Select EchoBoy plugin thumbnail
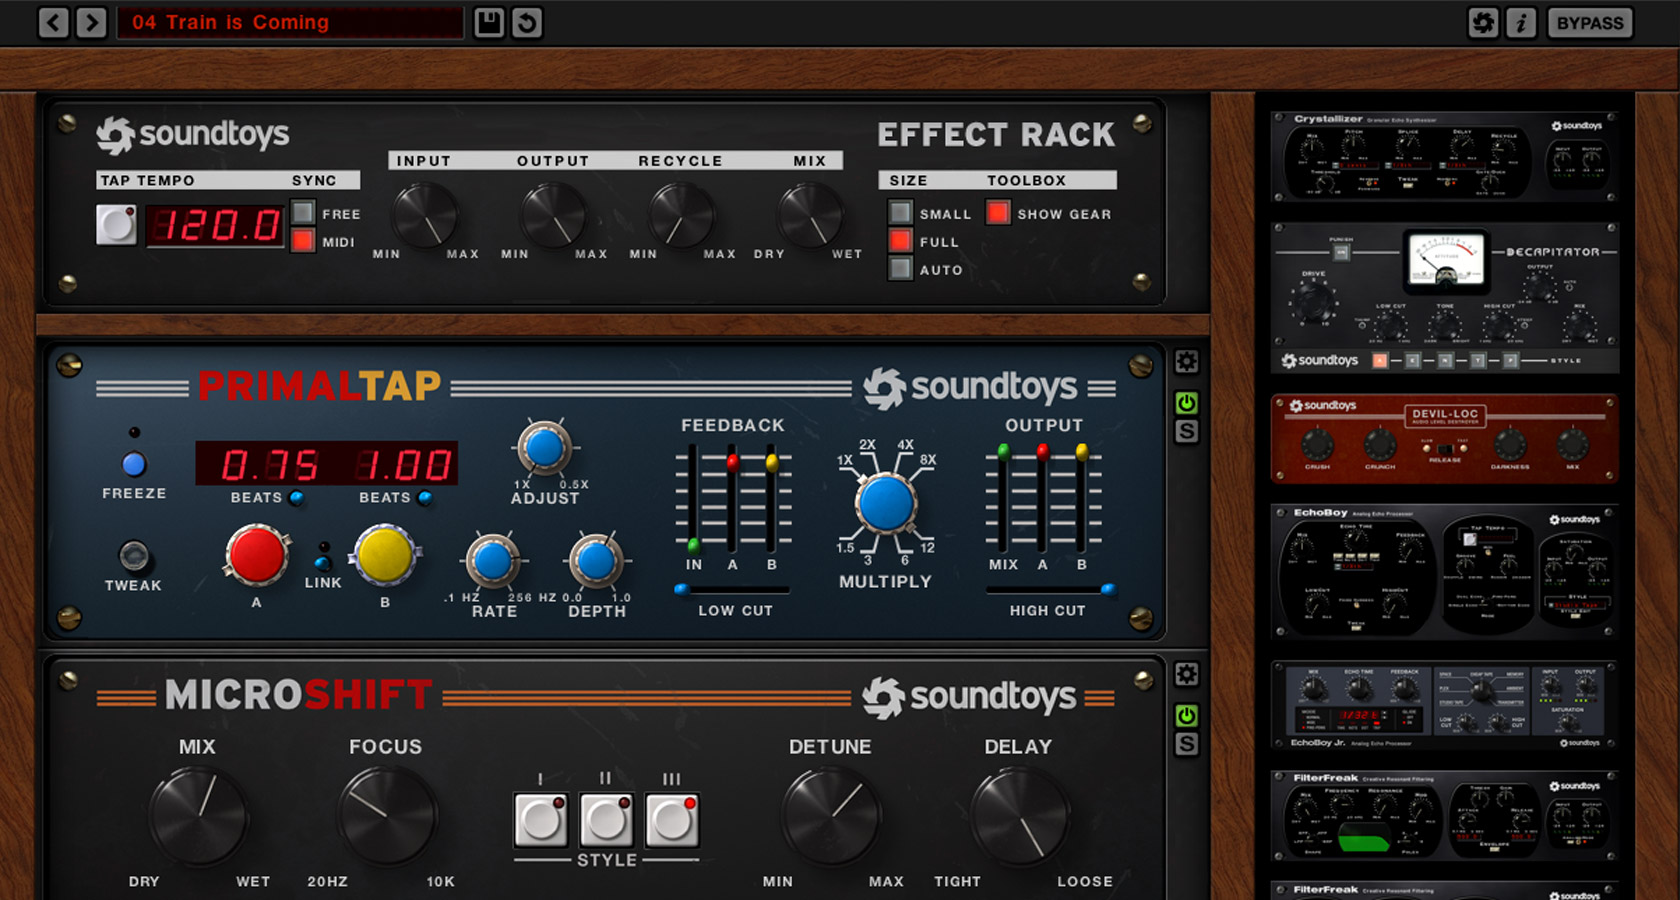 [1444, 572]
